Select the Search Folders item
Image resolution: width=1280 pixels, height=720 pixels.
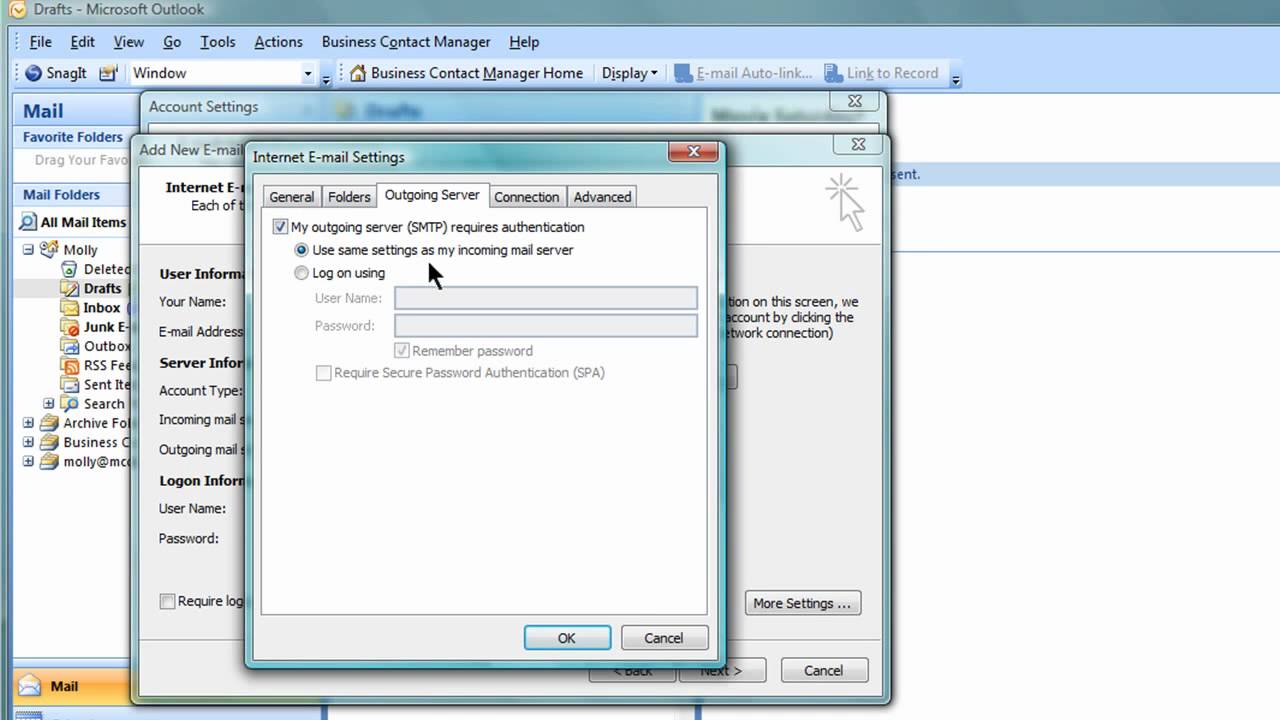point(93,404)
